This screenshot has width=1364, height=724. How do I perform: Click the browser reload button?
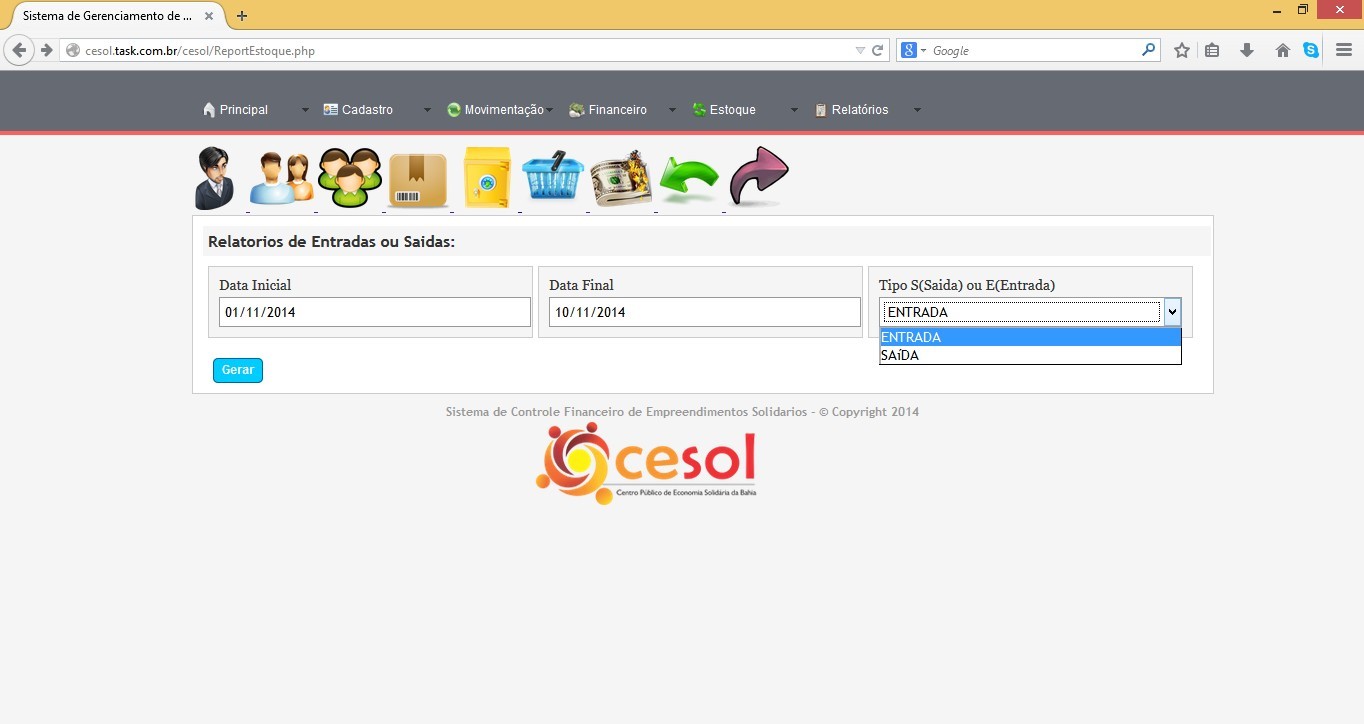tap(878, 50)
